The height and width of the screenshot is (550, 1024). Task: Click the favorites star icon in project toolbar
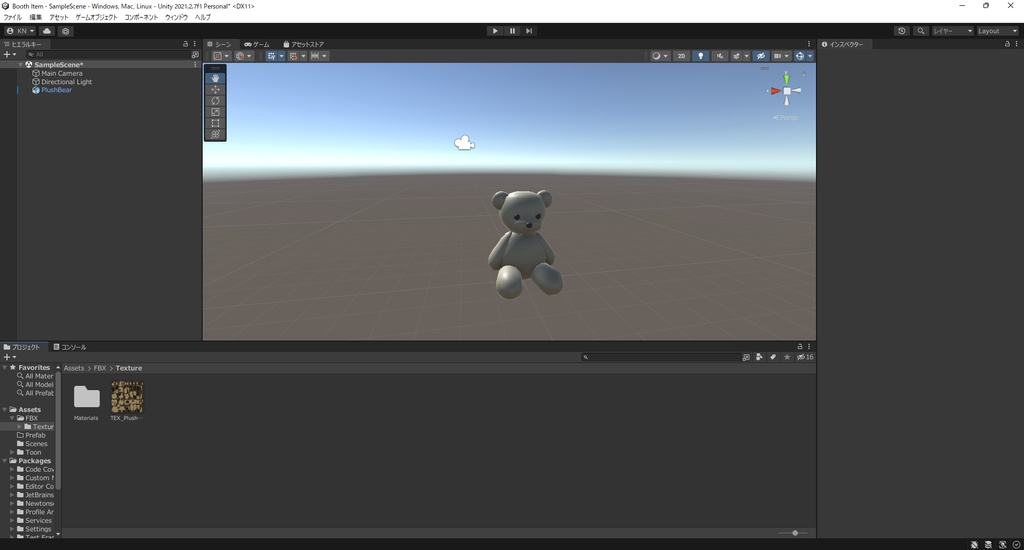(x=787, y=357)
